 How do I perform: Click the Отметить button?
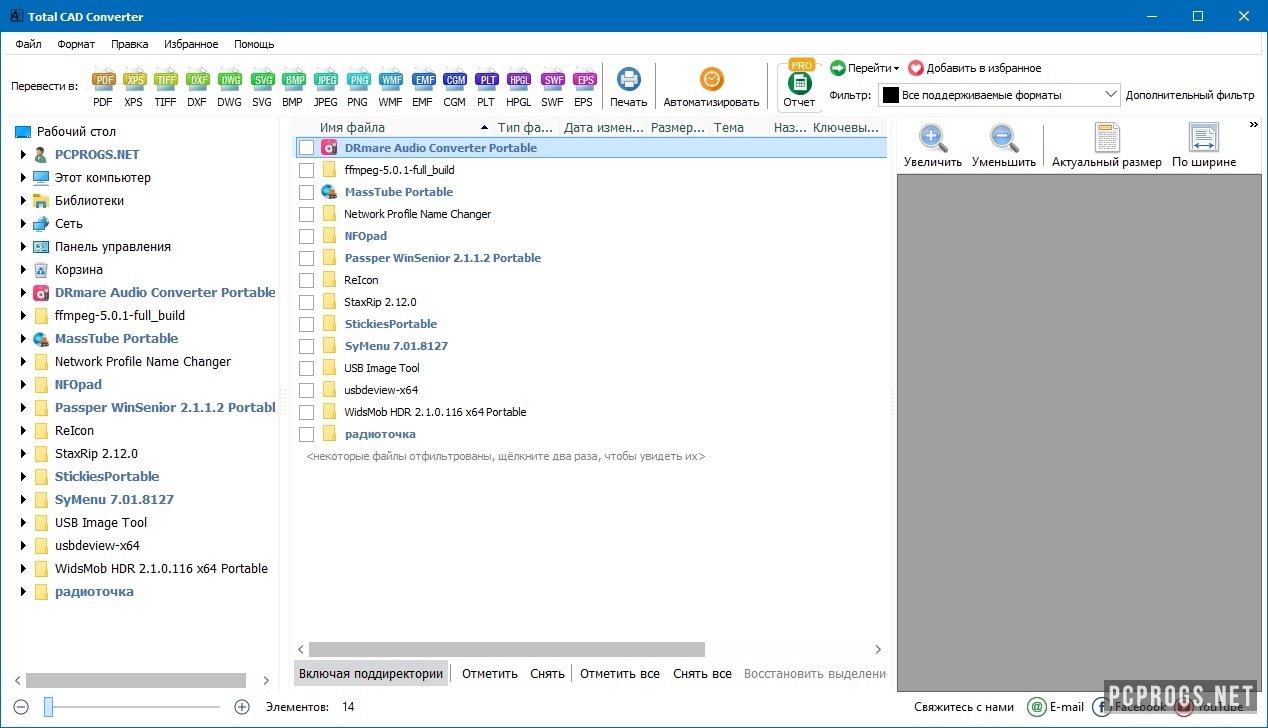490,674
